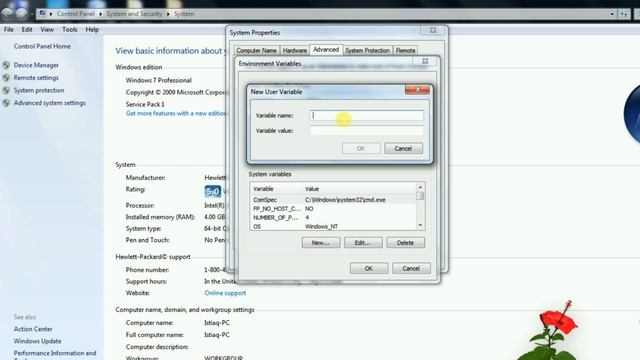
Task: Click the Device Manager shield icon
Action: (x=6, y=65)
